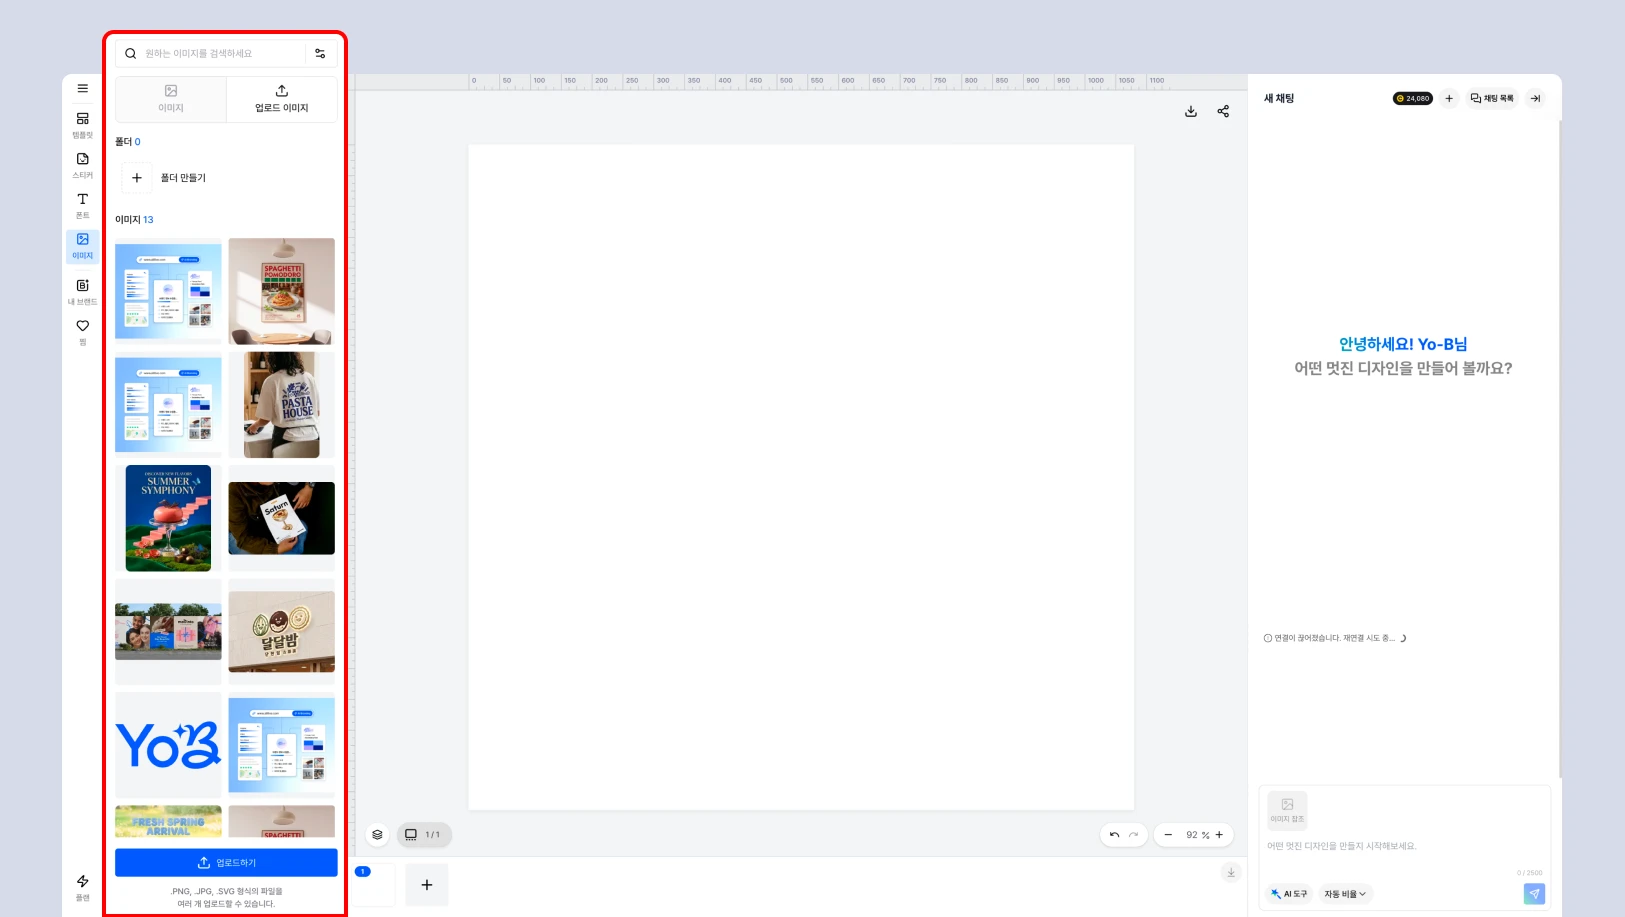
Task: Add a new page with plus button
Action: coord(427,885)
